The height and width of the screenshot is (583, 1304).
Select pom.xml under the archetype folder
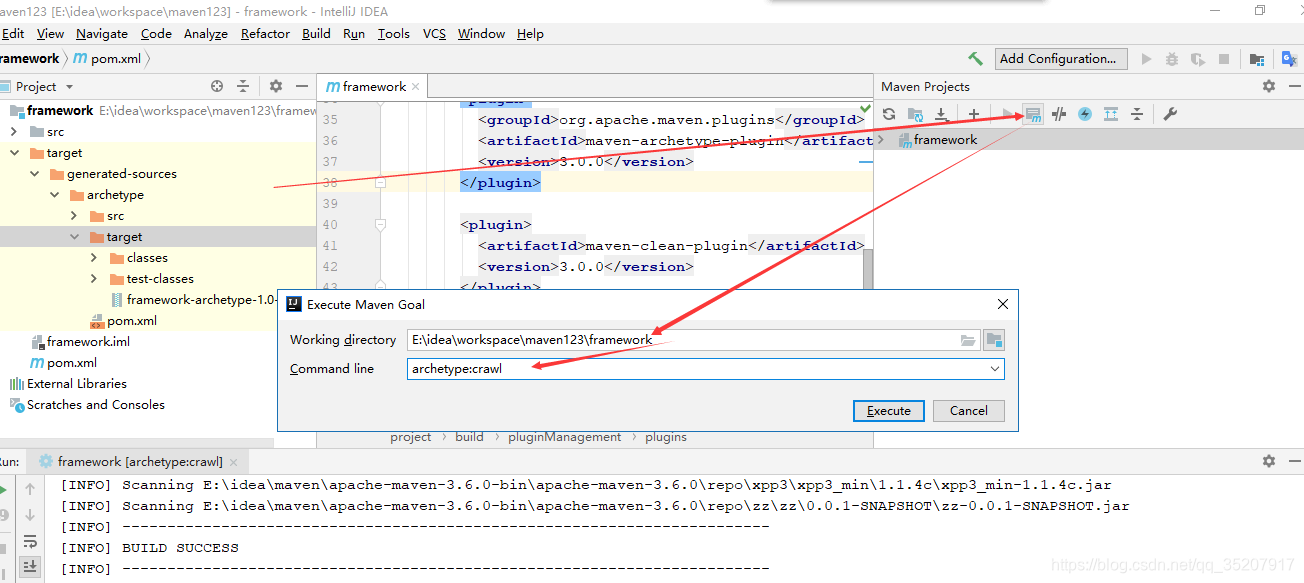point(123,321)
